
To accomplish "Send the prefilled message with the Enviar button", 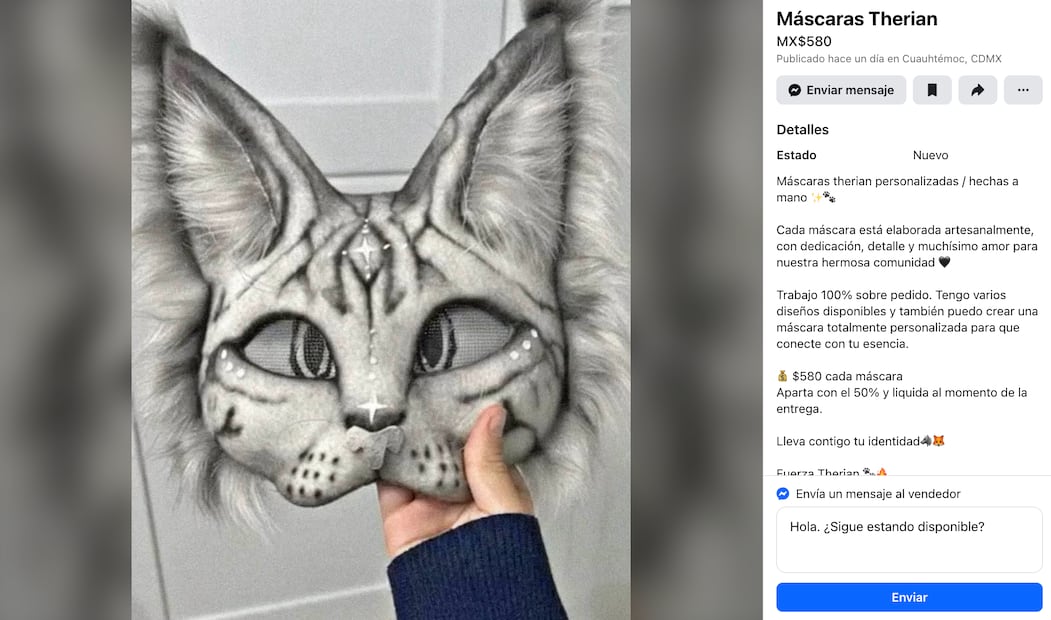I will pos(908,597).
